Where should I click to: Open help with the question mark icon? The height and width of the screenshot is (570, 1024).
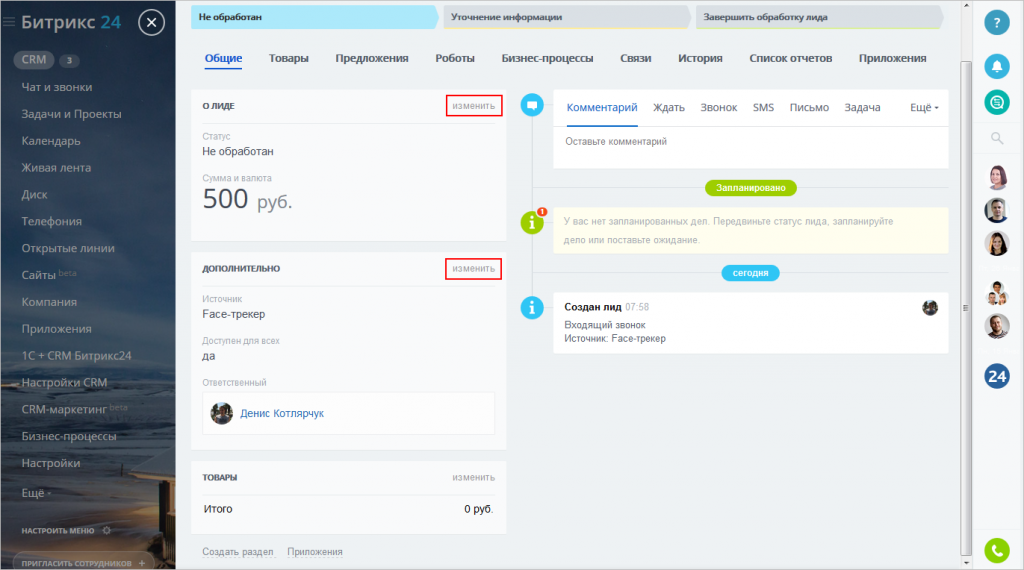coord(997,23)
